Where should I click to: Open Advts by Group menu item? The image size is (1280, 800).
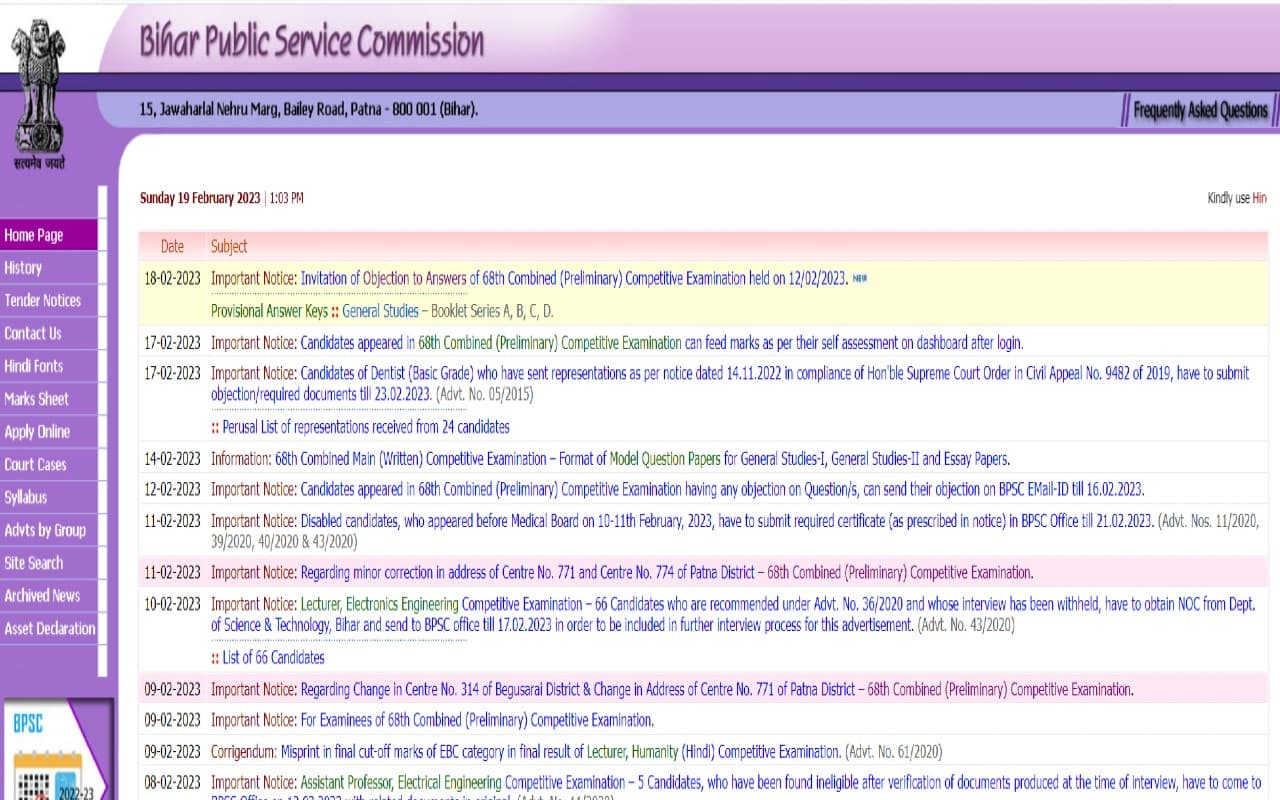click(x=45, y=530)
